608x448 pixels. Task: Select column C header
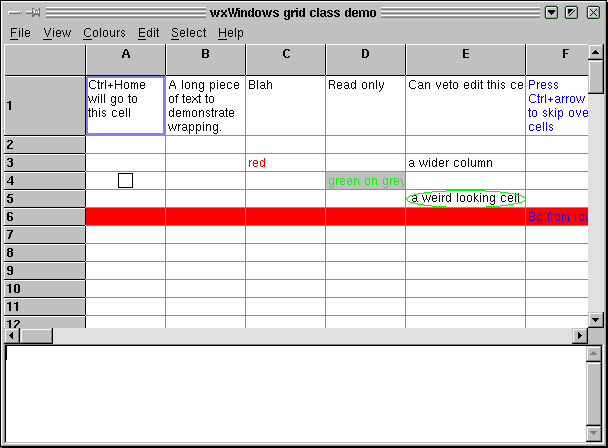coord(286,60)
